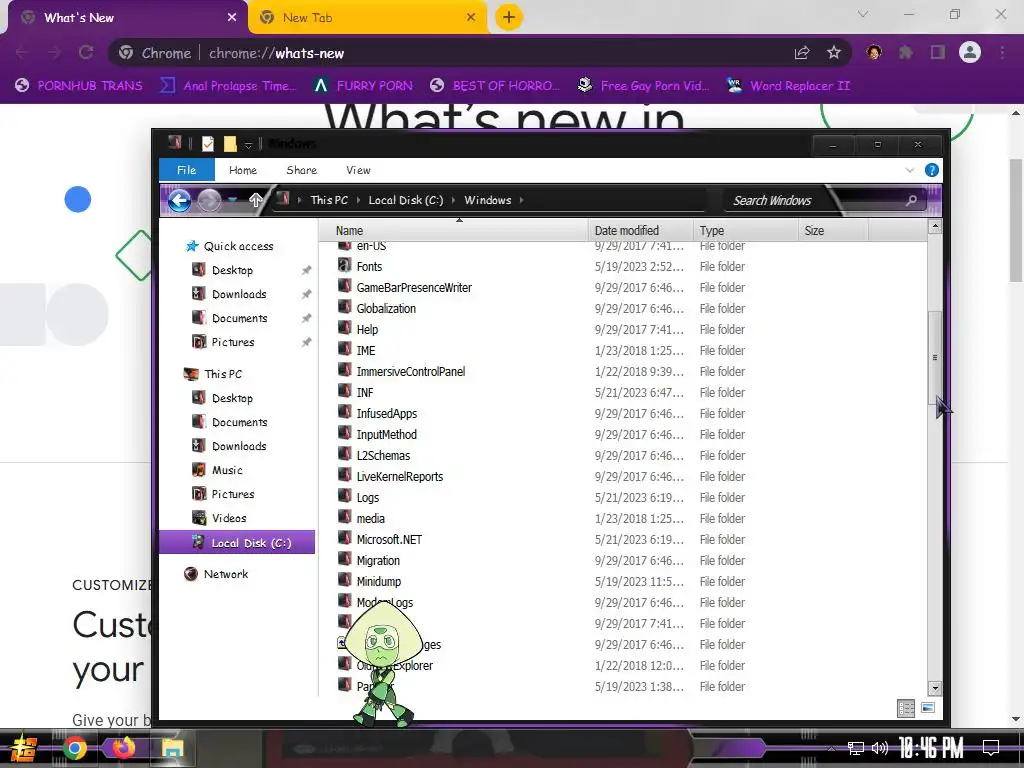1024x768 pixels.
Task: Expand chevron after This PC breadcrumb
Action: coord(359,200)
